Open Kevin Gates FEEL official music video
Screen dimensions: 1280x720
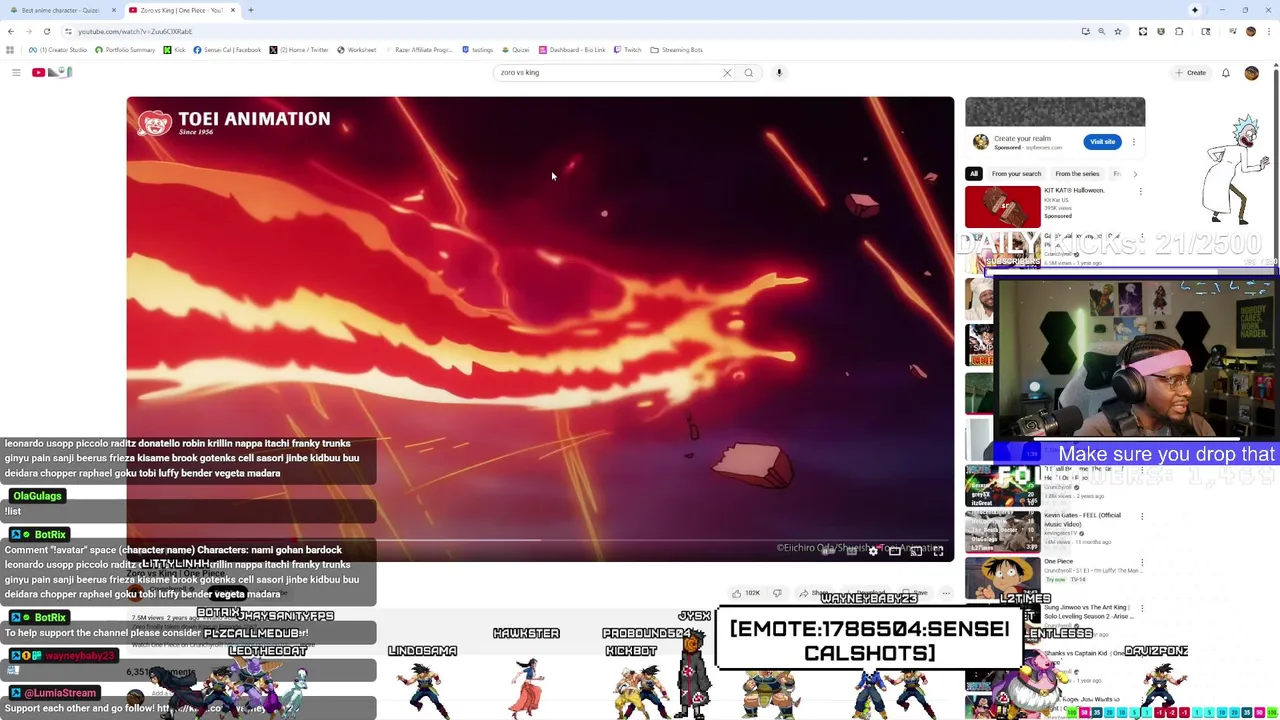click(1082, 519)
